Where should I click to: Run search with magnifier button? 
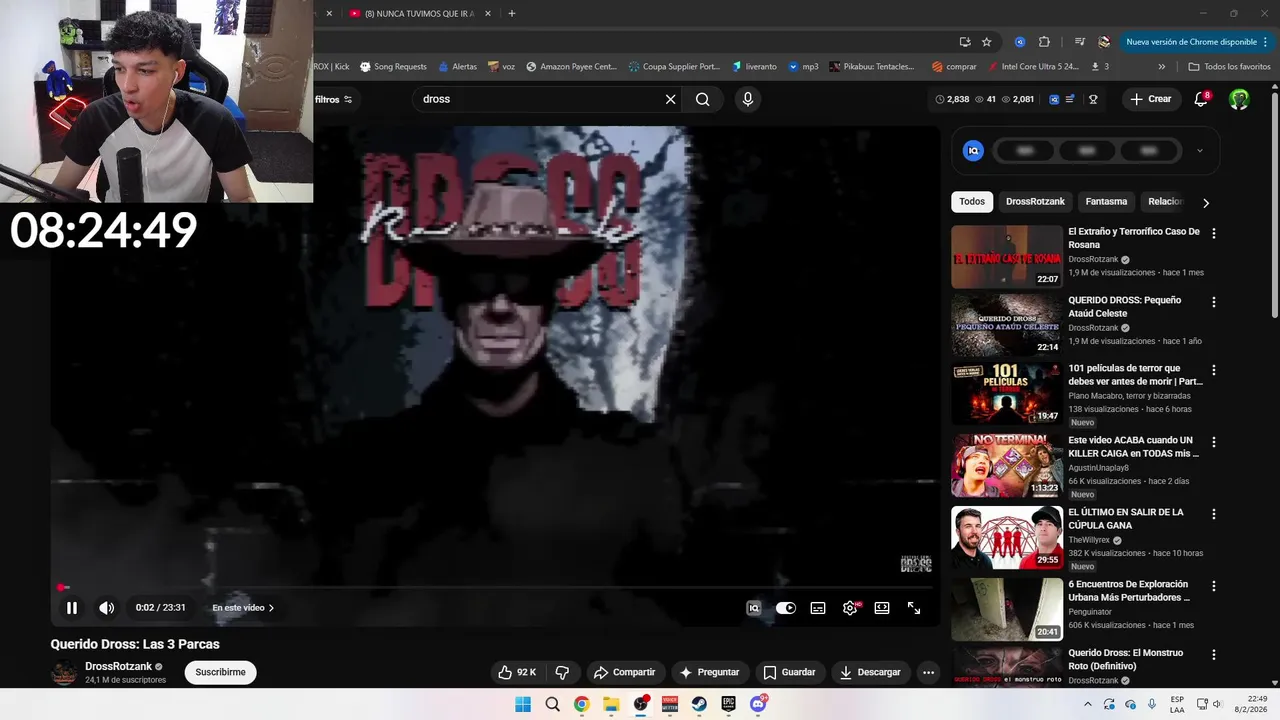[703, 99]
